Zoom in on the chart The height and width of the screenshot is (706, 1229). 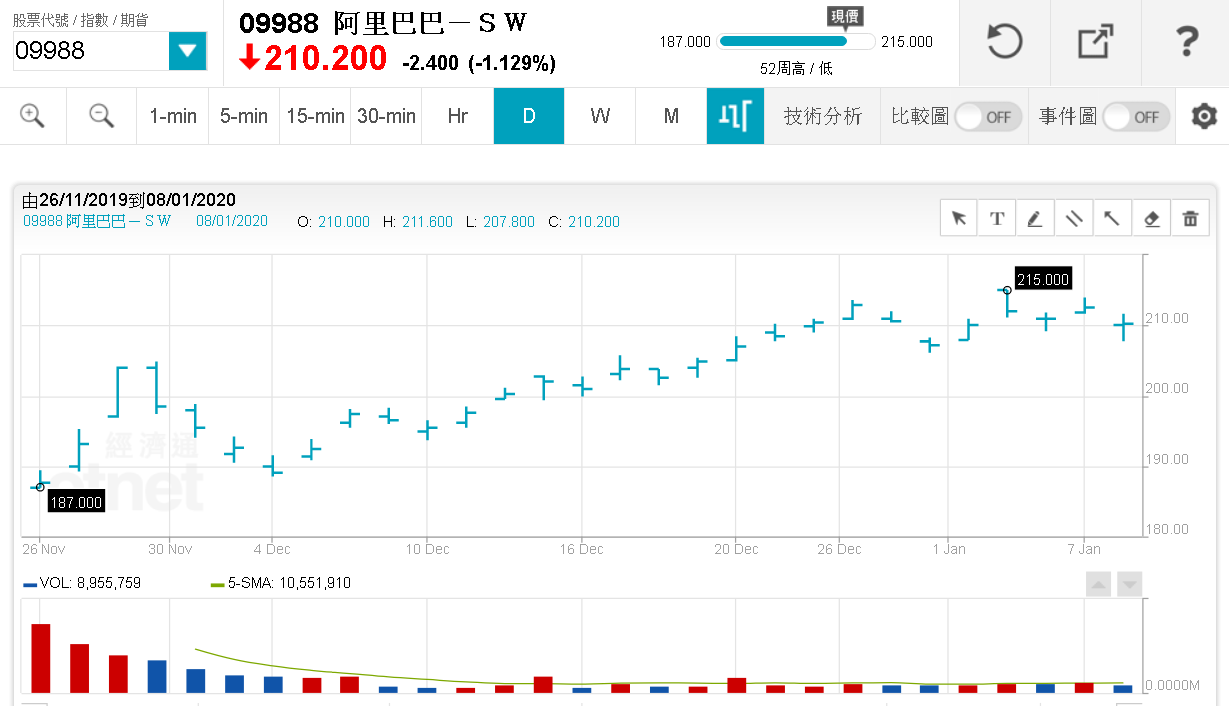tap(33, 116)
